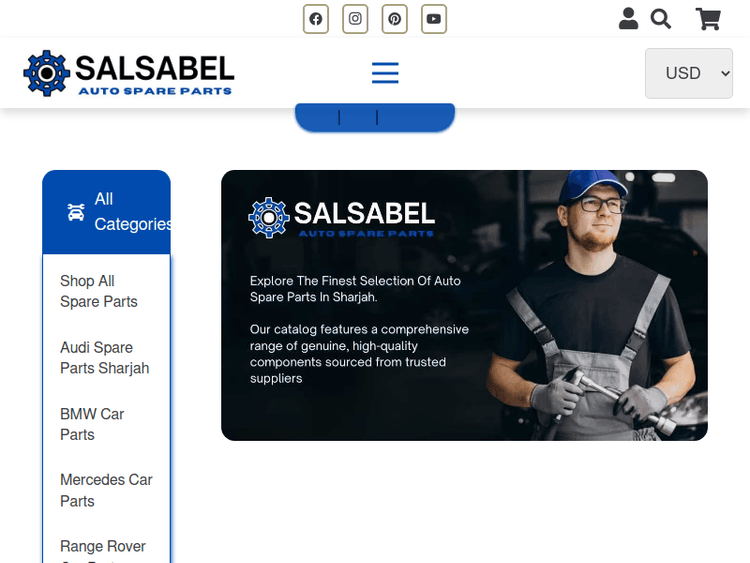Image resolution: width=750 pixels, height=563 pixels.
Task: Open the shopping cart icon
Action: (708, 19)
